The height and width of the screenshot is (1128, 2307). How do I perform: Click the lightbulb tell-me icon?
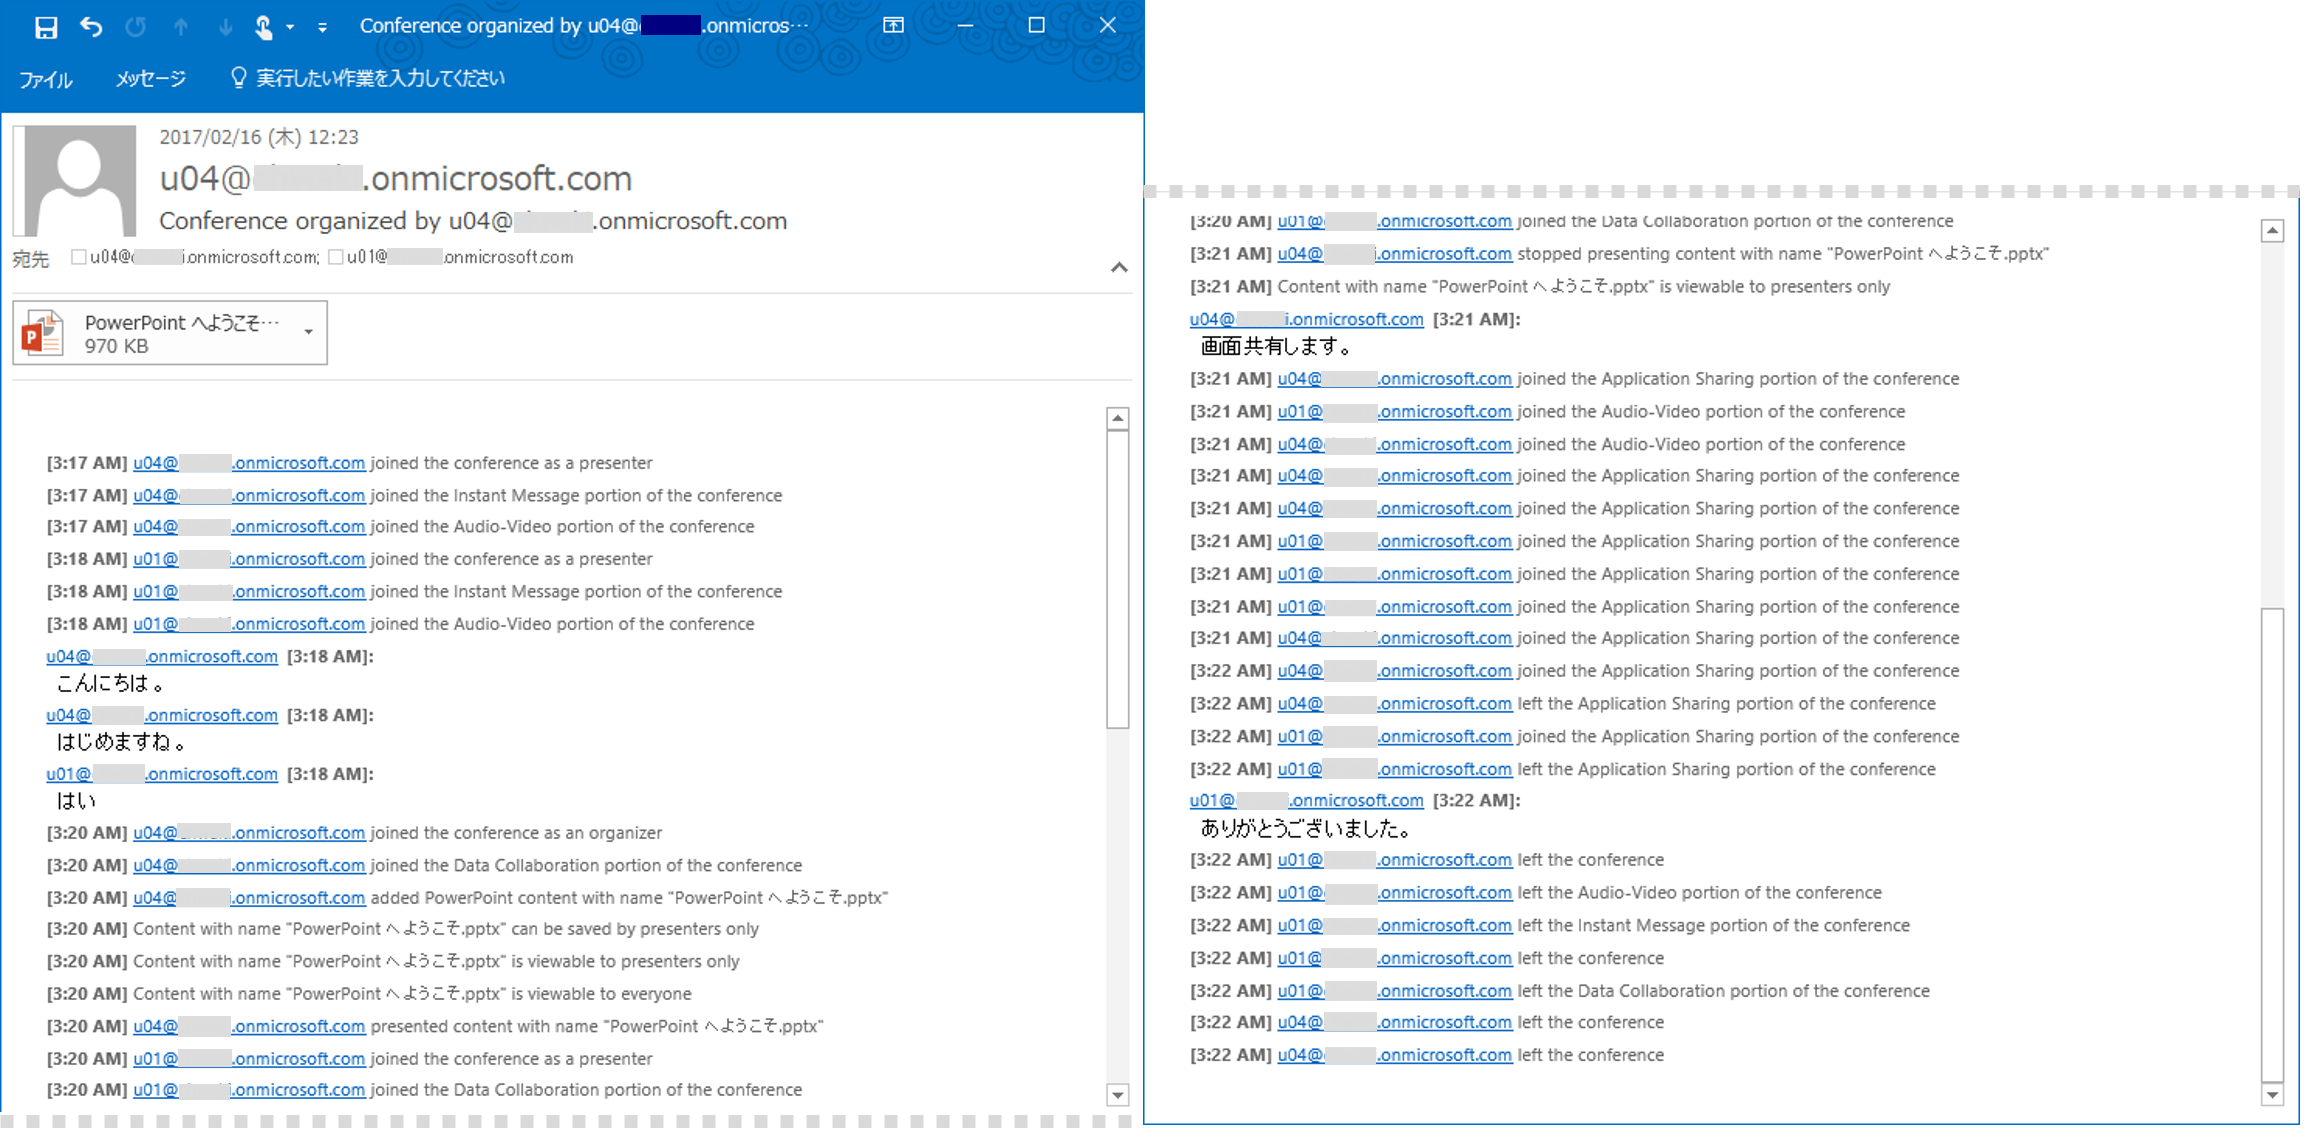coord(238,77)
